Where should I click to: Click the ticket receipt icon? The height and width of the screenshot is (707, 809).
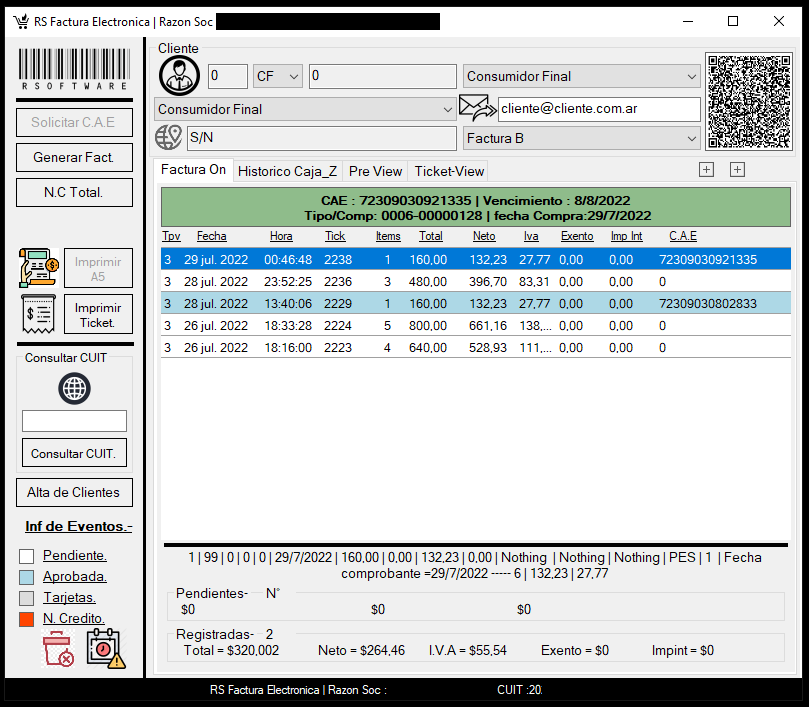coord(38,314)
